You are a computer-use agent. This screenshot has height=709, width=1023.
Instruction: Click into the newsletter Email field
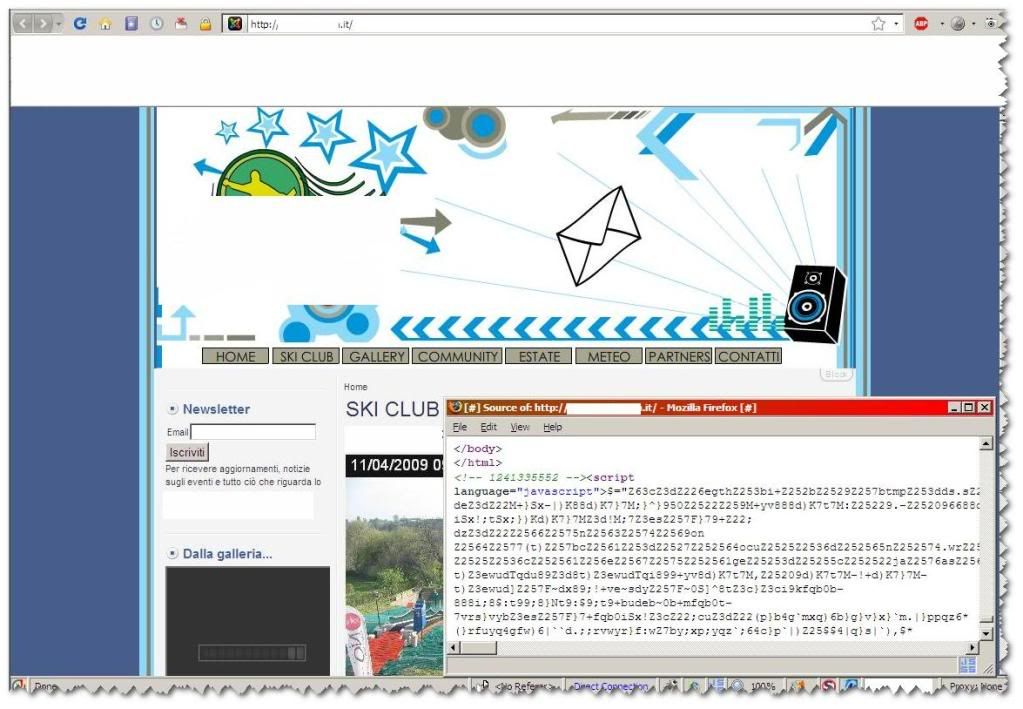[x=253, y=432]
